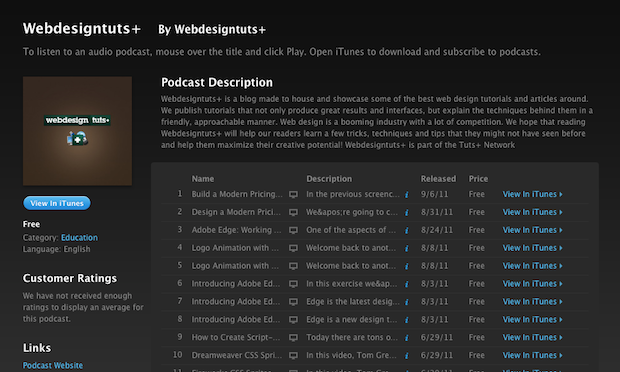Open info icon for 'Edge is the latest desig' description
Viewport: 620px width, 372px height.
pyautogui.click(x=406, y=302)
